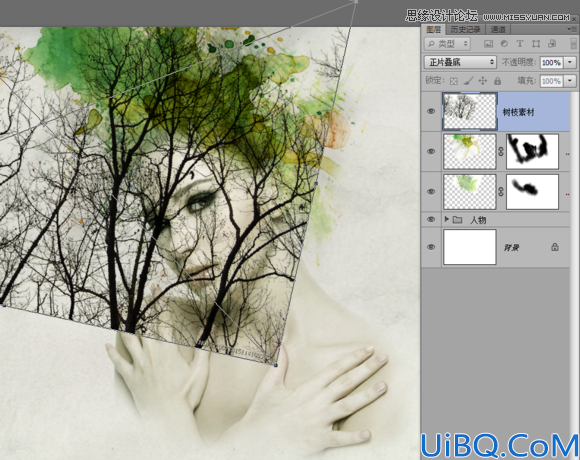The height and width of the screenshot is (460, 580).
Task: Filter layers by shape layer icon
Action: [536, 44]
